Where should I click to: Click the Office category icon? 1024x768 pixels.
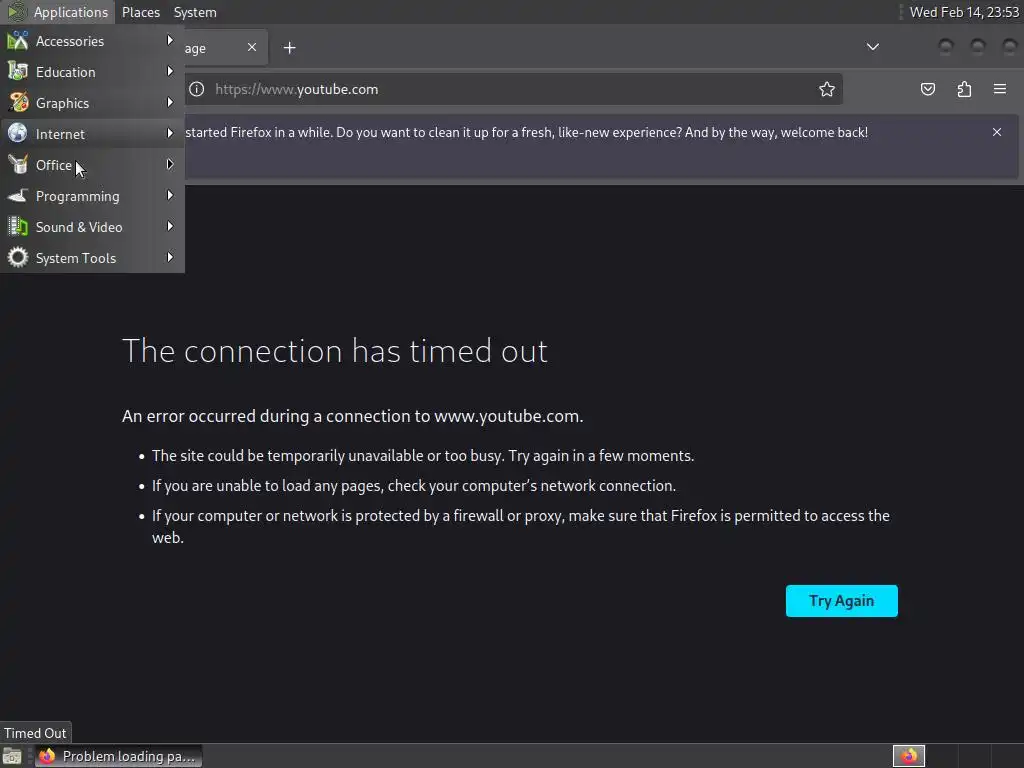pos(18,165)
